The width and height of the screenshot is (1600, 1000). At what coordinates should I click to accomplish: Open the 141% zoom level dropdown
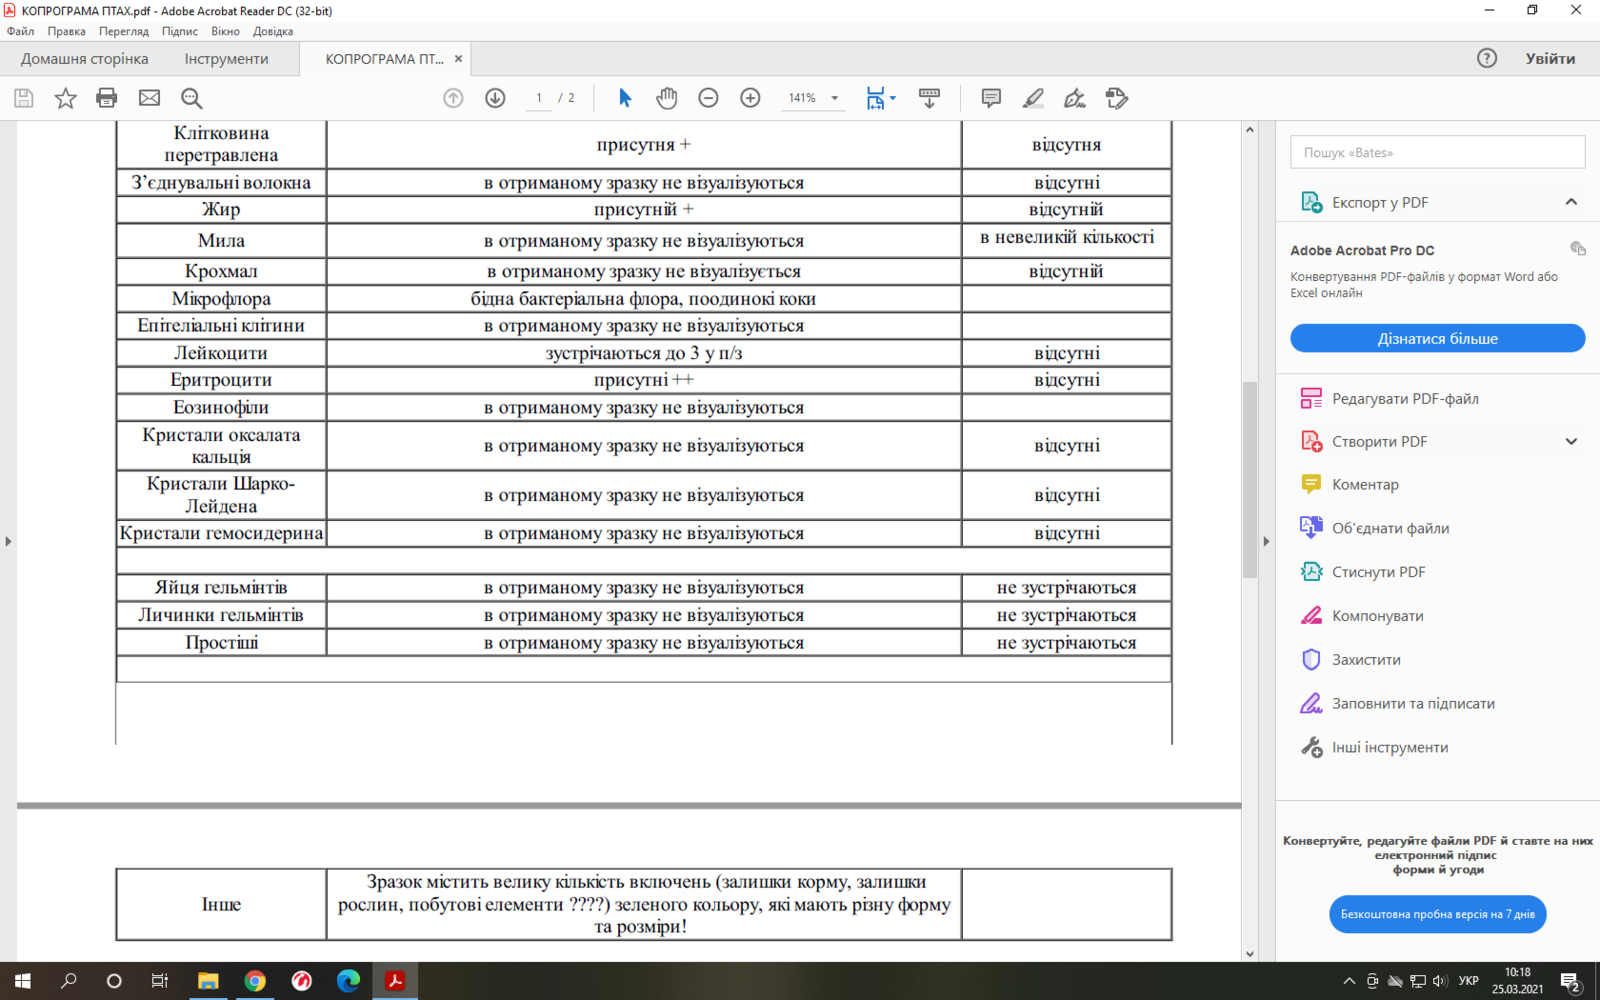point(835,98)
